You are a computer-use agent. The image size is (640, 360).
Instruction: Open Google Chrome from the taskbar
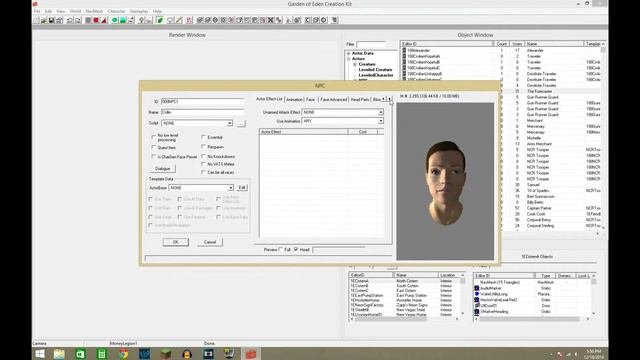(x=123, y=354)
